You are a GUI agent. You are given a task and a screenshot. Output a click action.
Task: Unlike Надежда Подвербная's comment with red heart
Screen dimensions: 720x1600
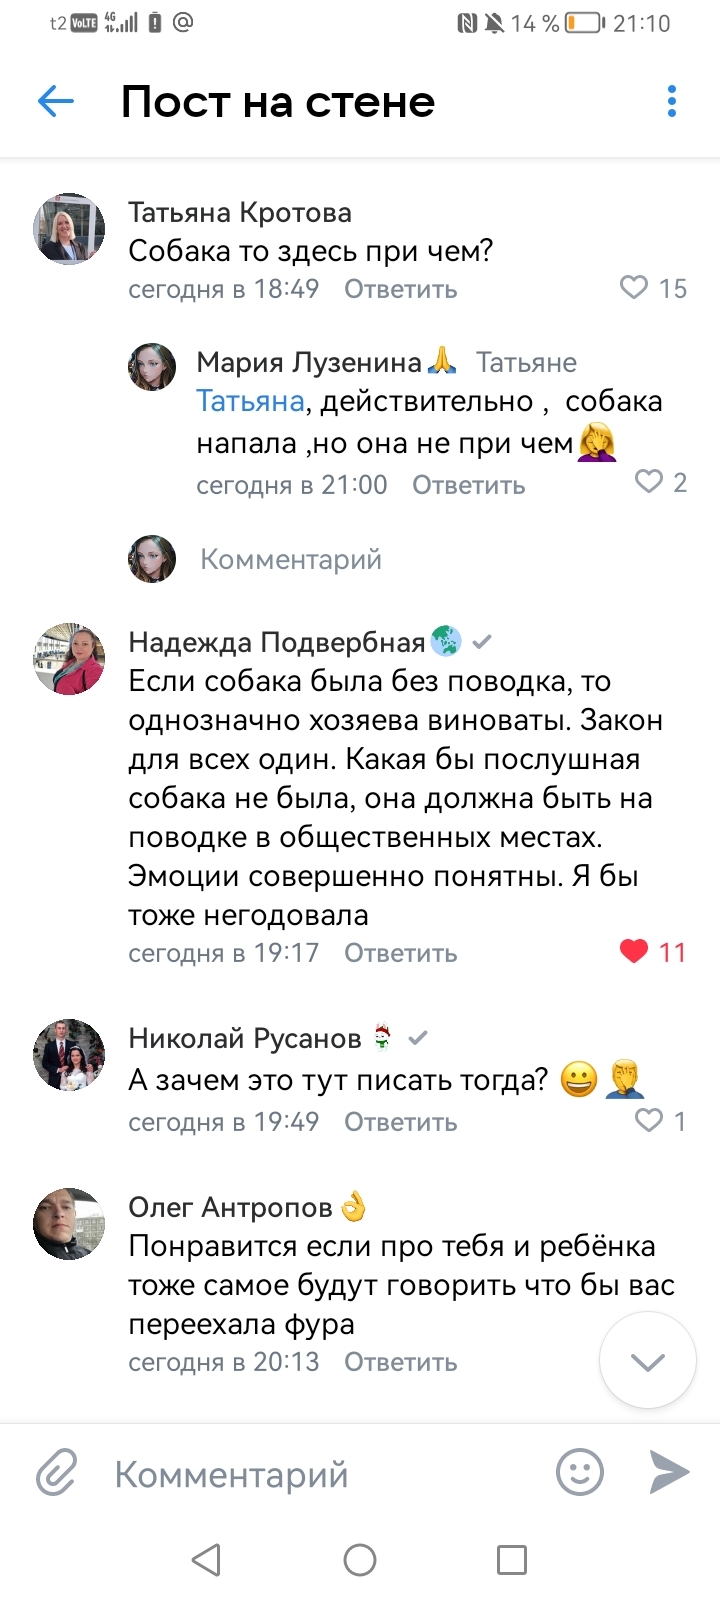tap(634, 951)
